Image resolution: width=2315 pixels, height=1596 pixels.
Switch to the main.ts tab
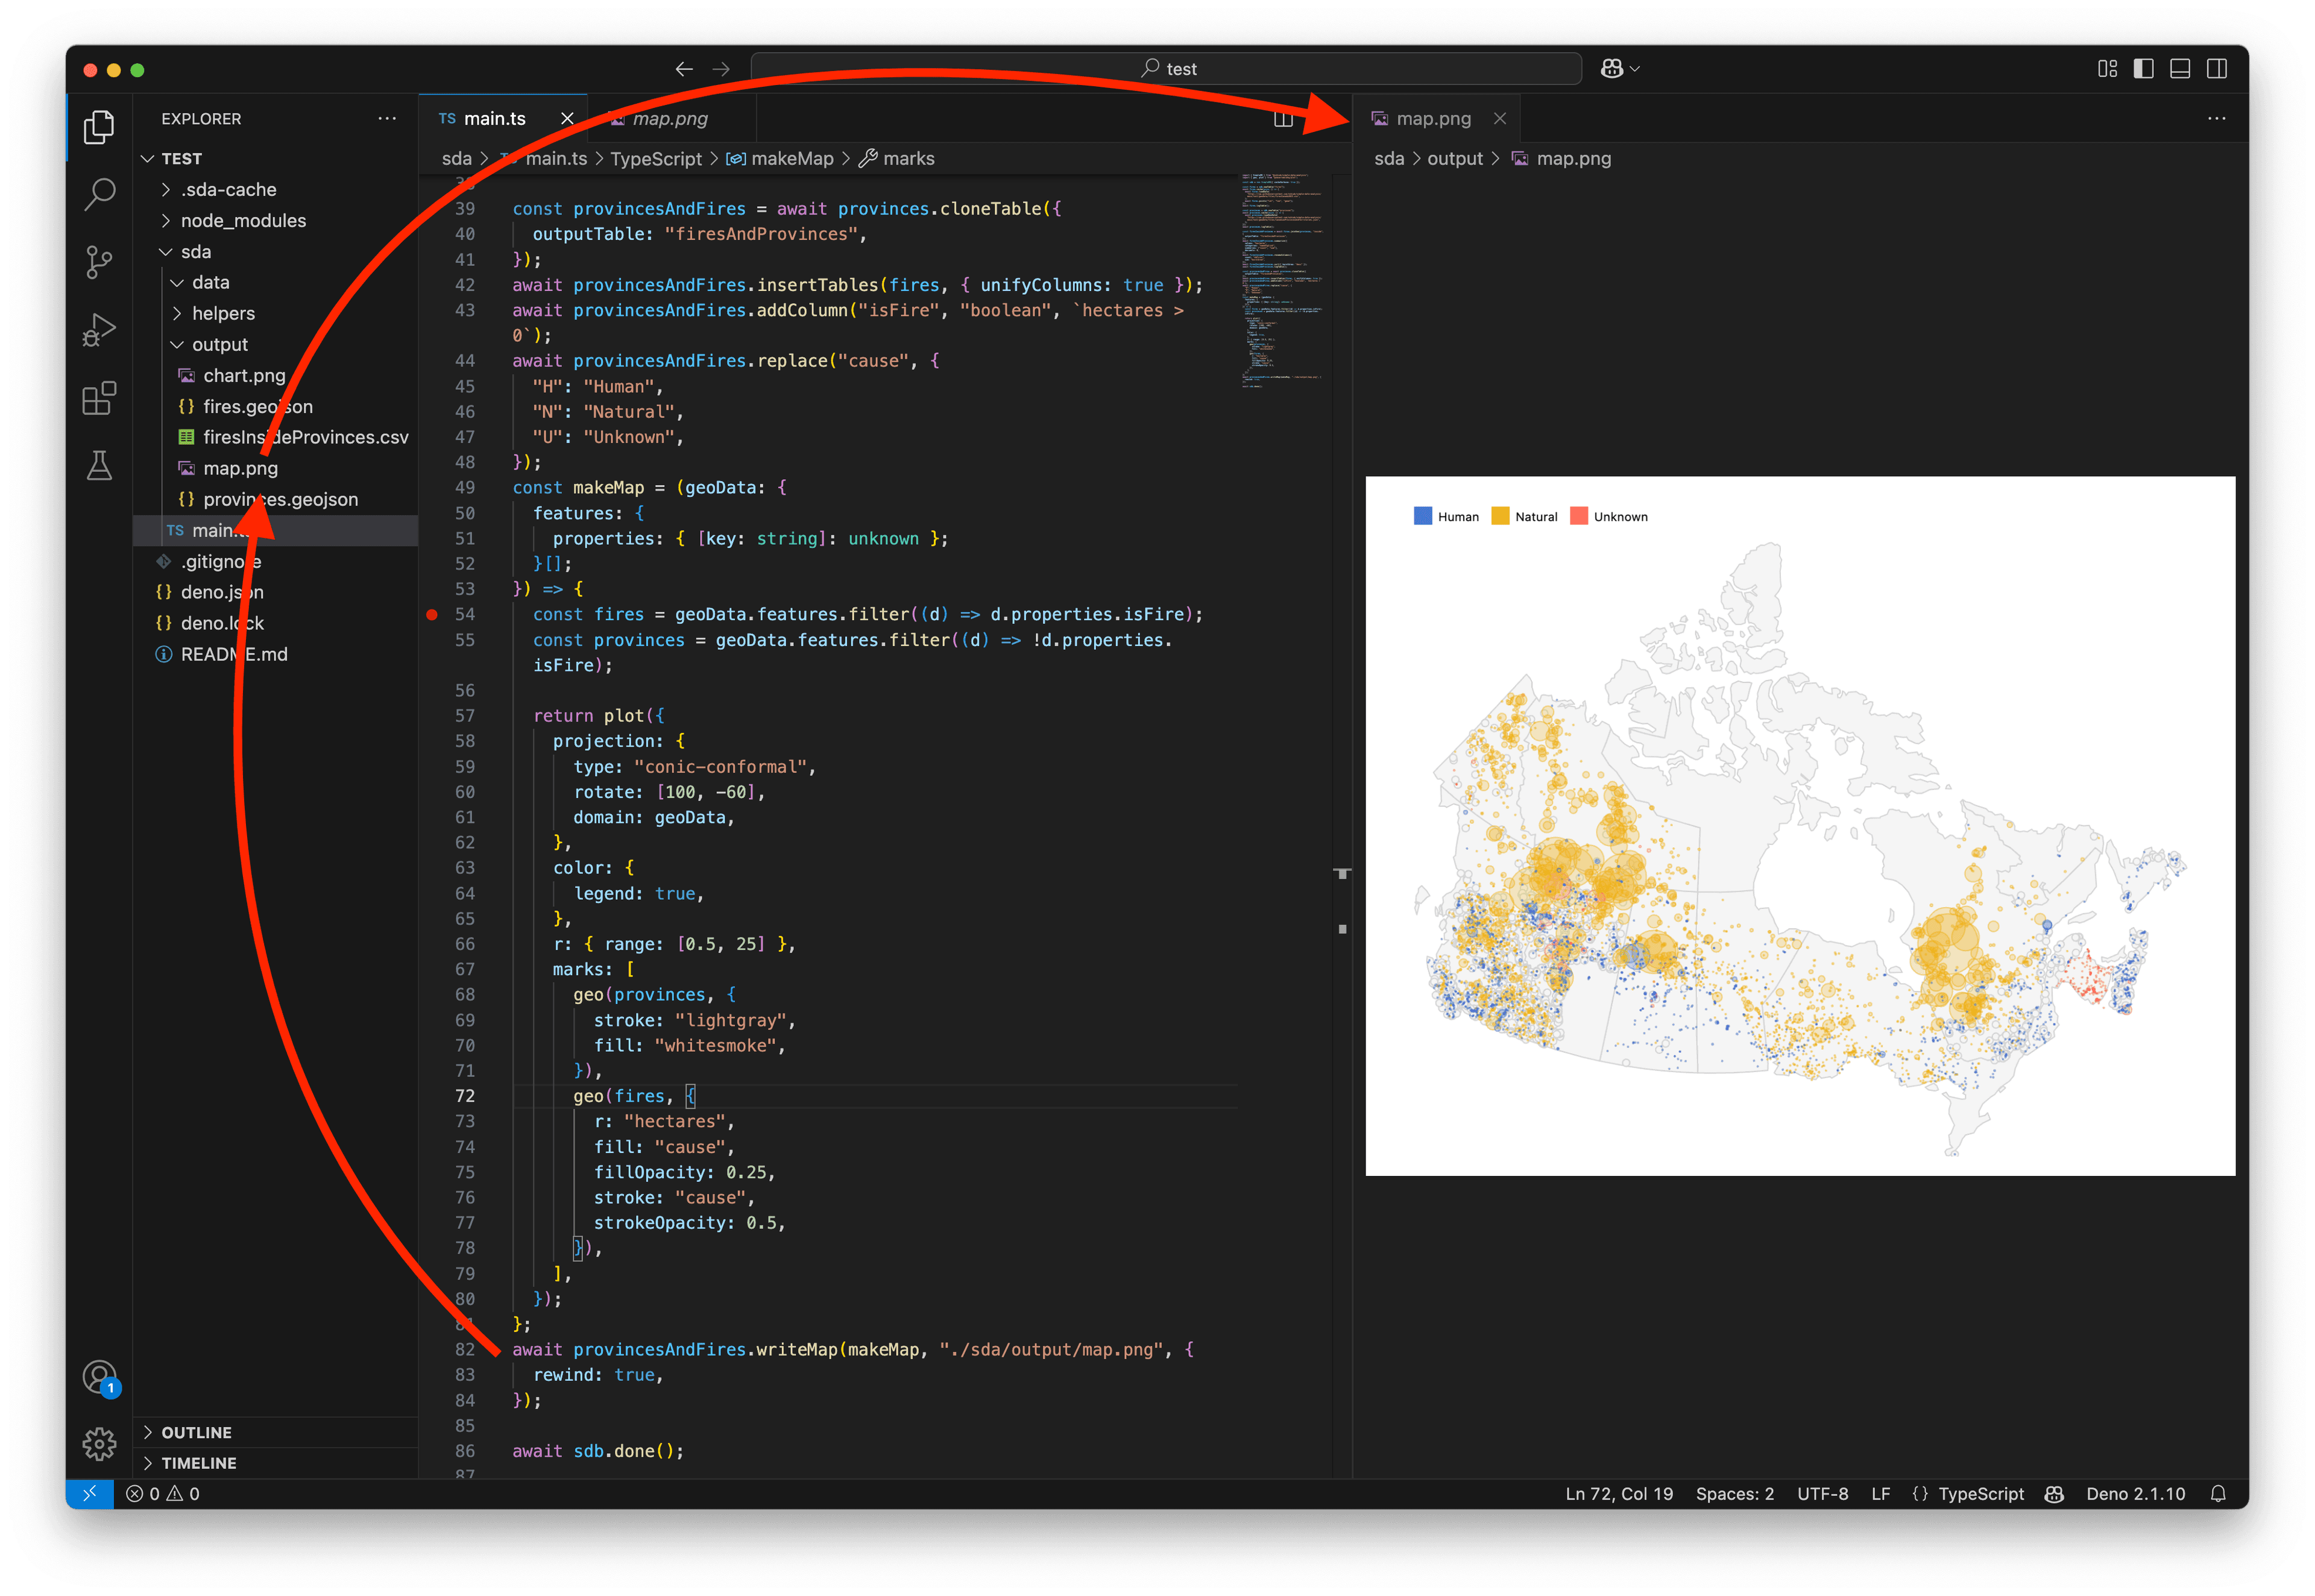tap(494, 118)
